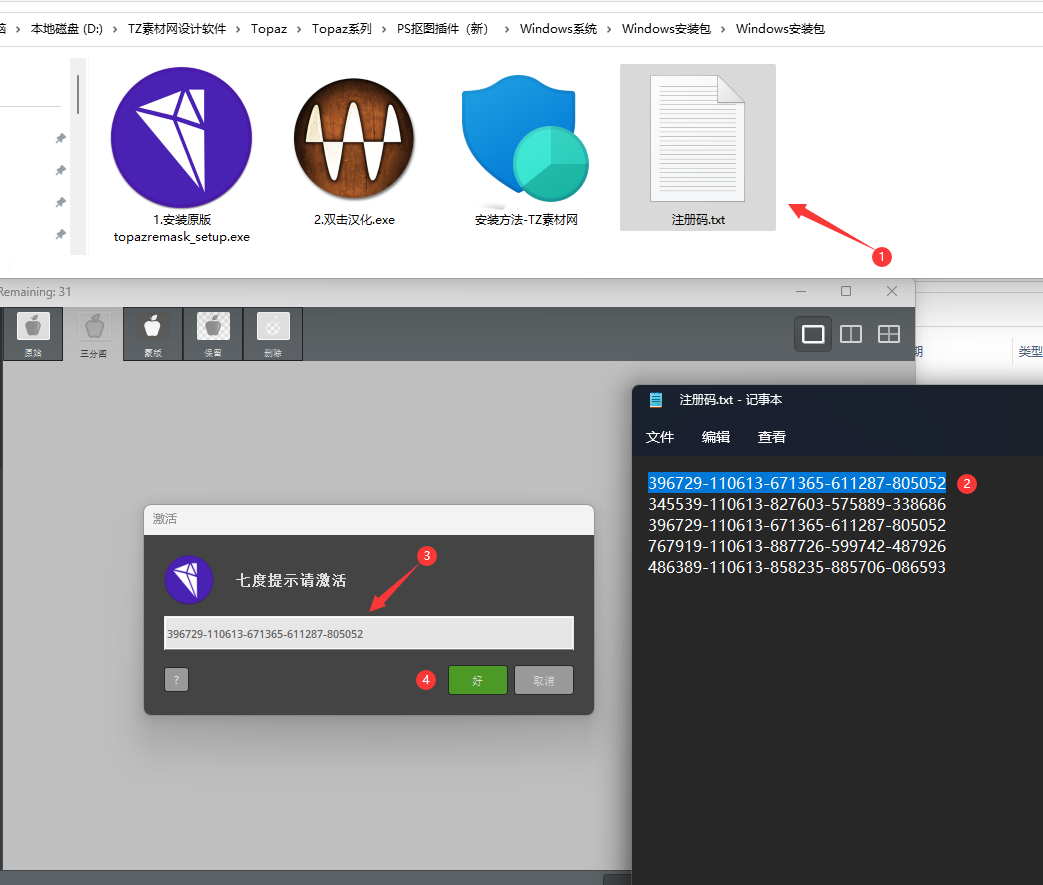The height and width of the screenshot is (885, 1043).
Task: Click the third line code 396729-110613-671365-611287-805052
Action: tap(797, 525)
